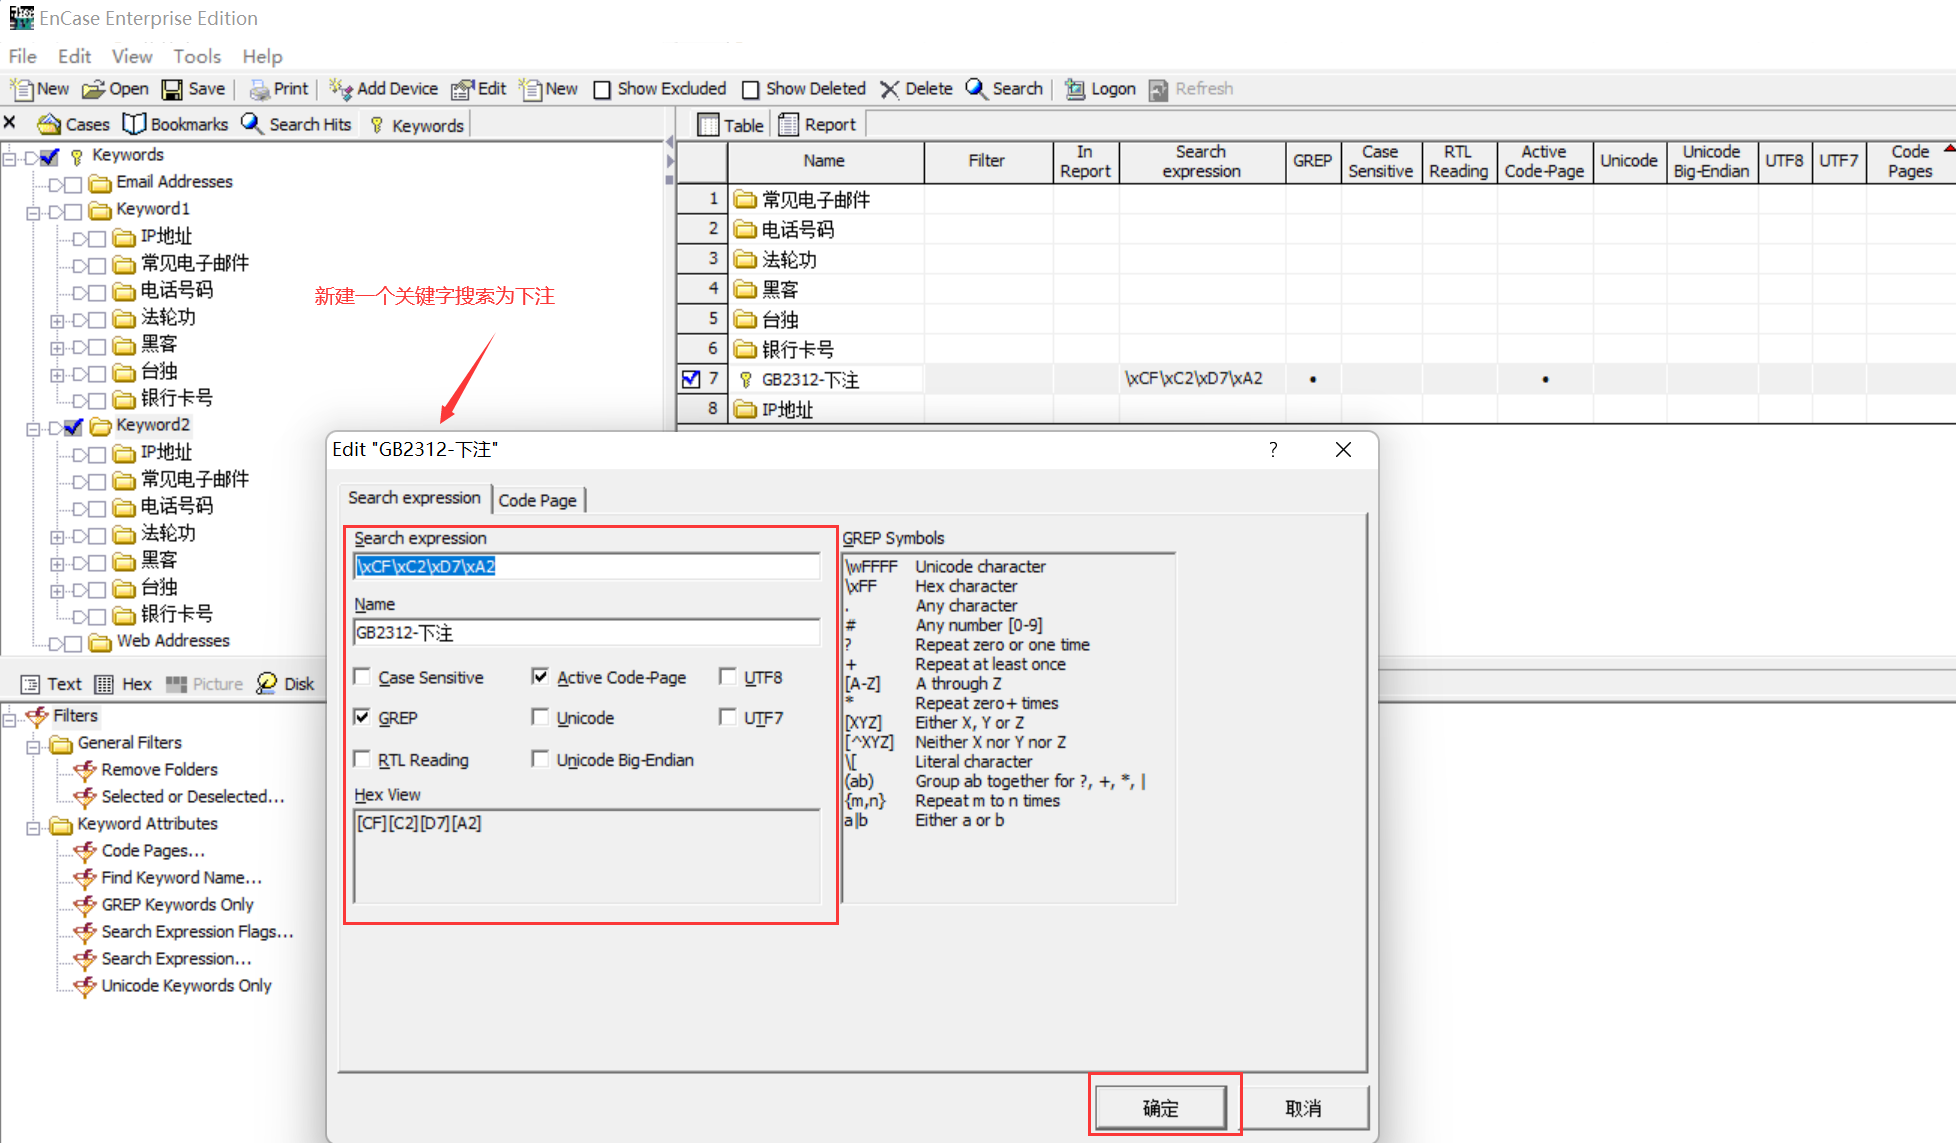This screenshot has width=1956, height=1143.
Task: Select the Web Addresses folder
Action: pyautogui.click(x=173, y=641)
